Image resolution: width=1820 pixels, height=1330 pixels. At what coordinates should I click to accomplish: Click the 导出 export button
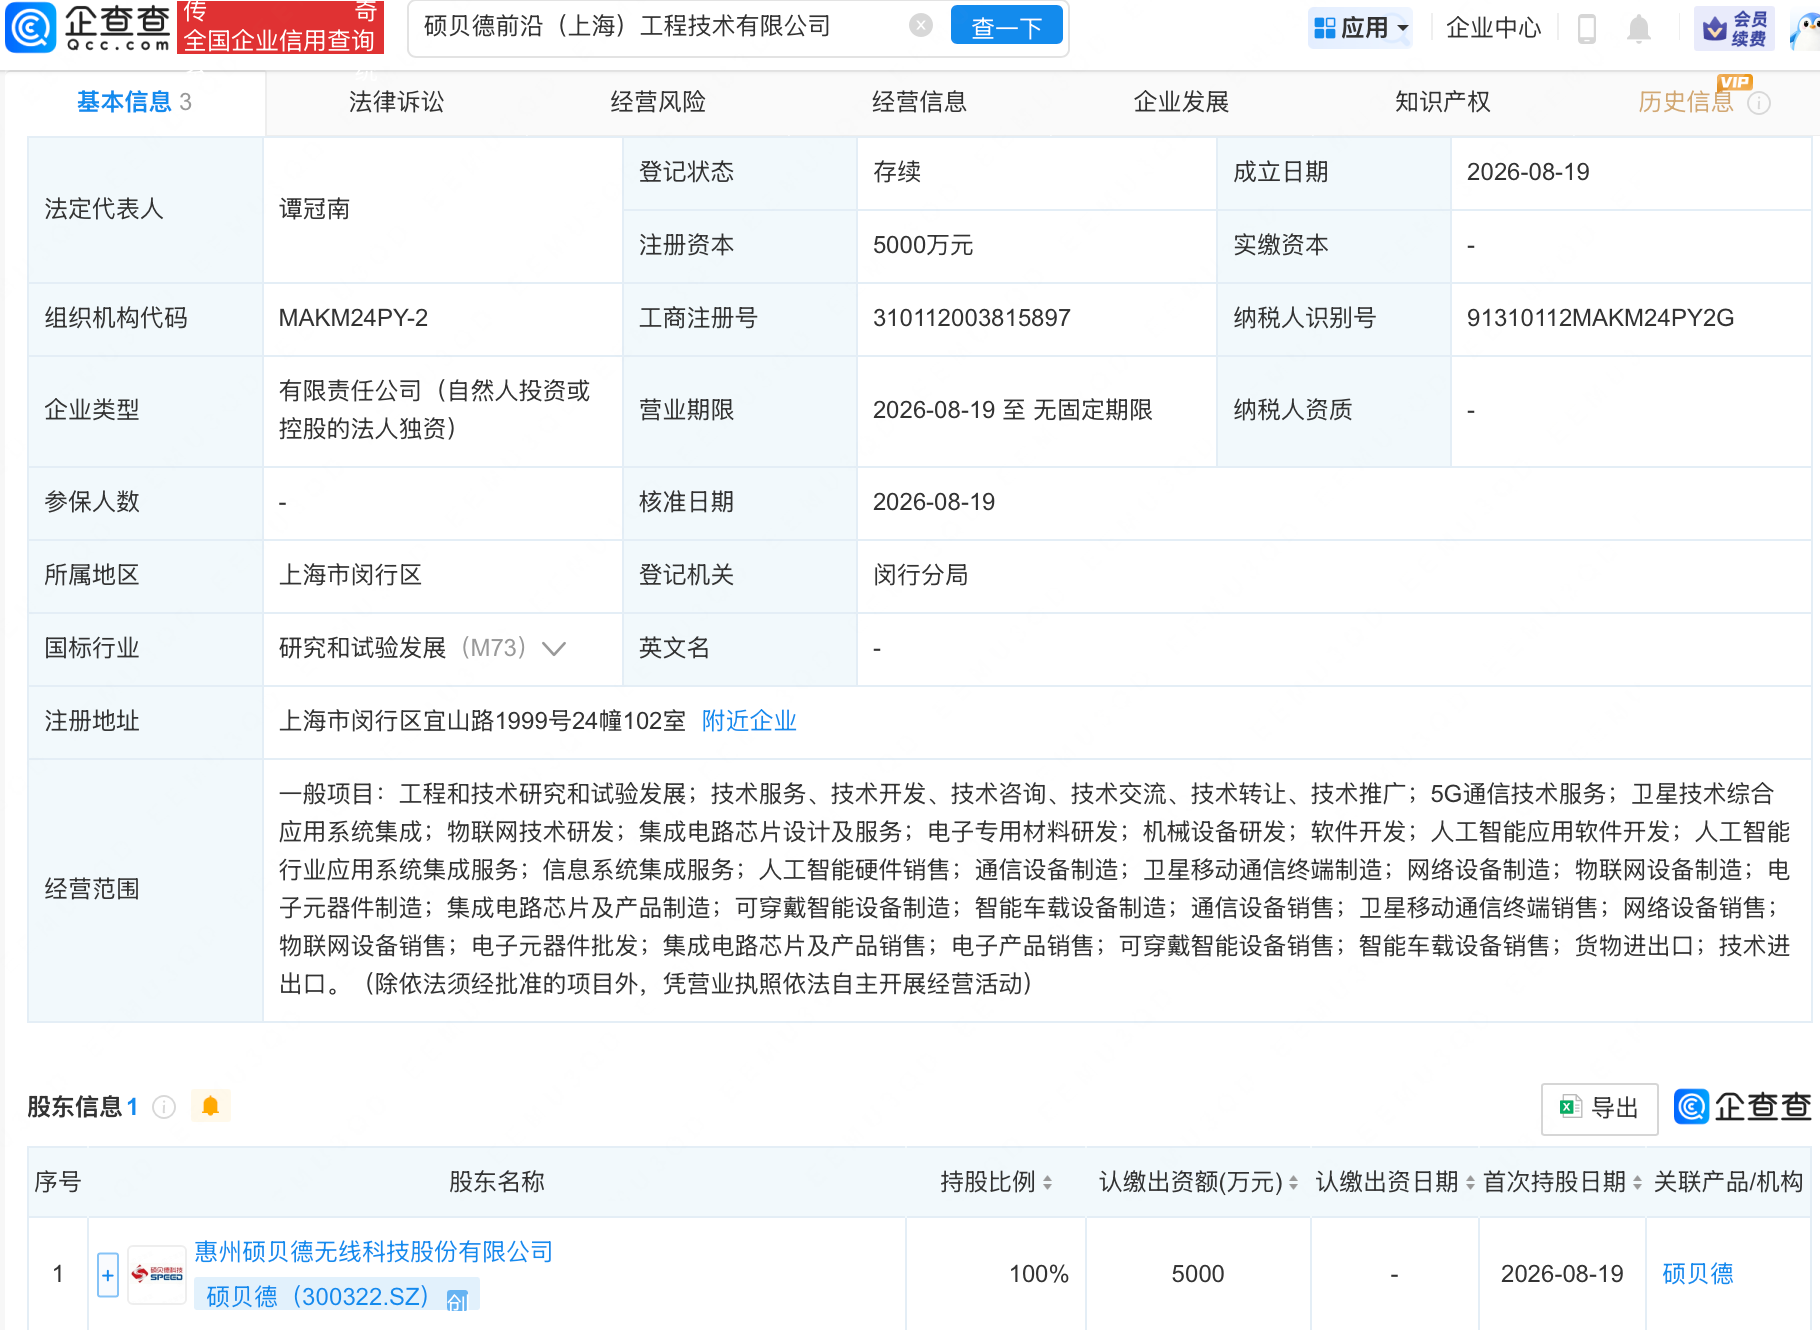[x=1599, y=1108]
